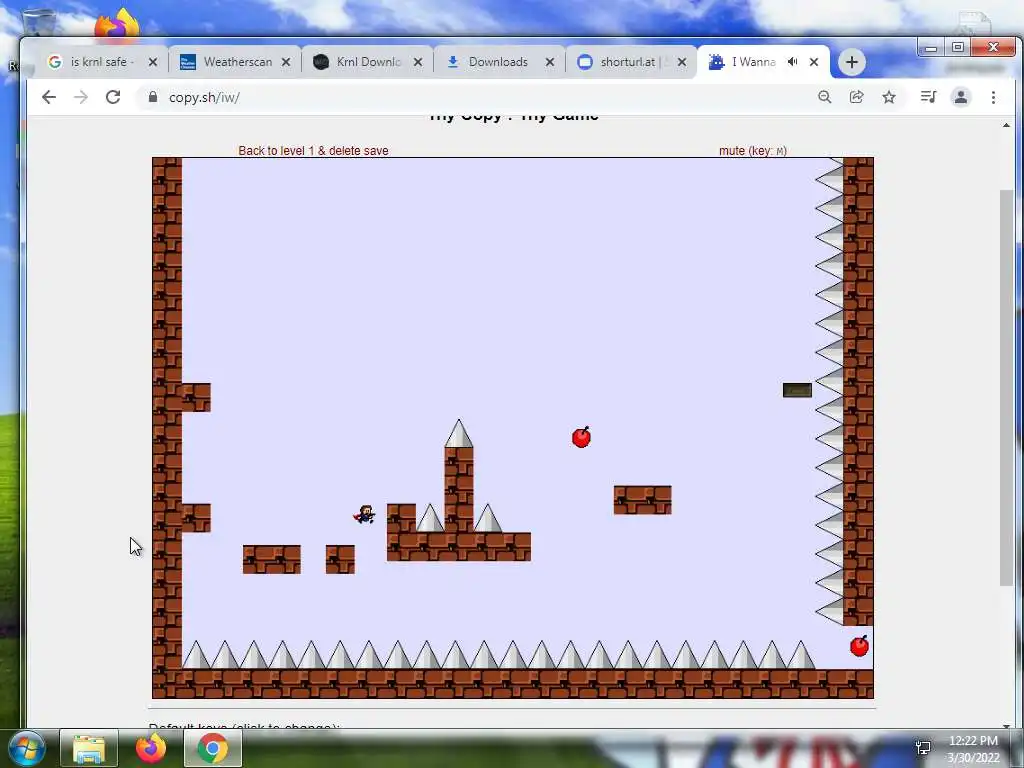Viewport: 1024px width, 768px height.
Task: Open Chrome's three-dot menu
Action: pyautogui.click(x=993, y=97)
